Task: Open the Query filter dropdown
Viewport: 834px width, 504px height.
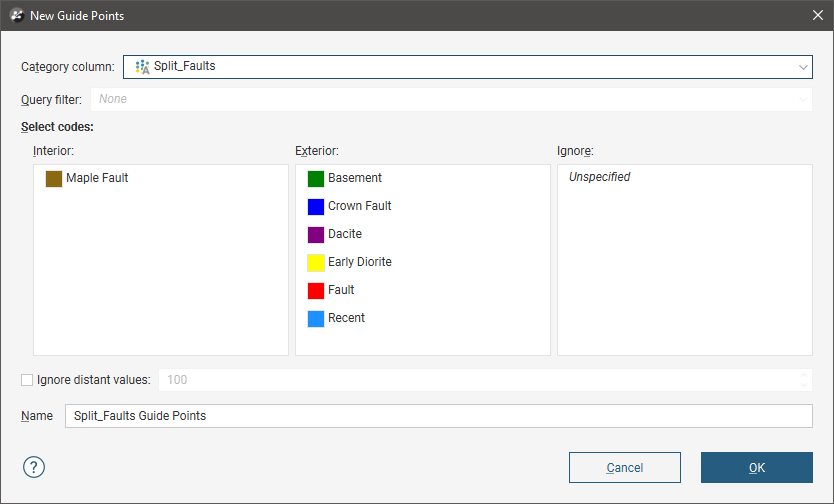Action: coord(450,99)
